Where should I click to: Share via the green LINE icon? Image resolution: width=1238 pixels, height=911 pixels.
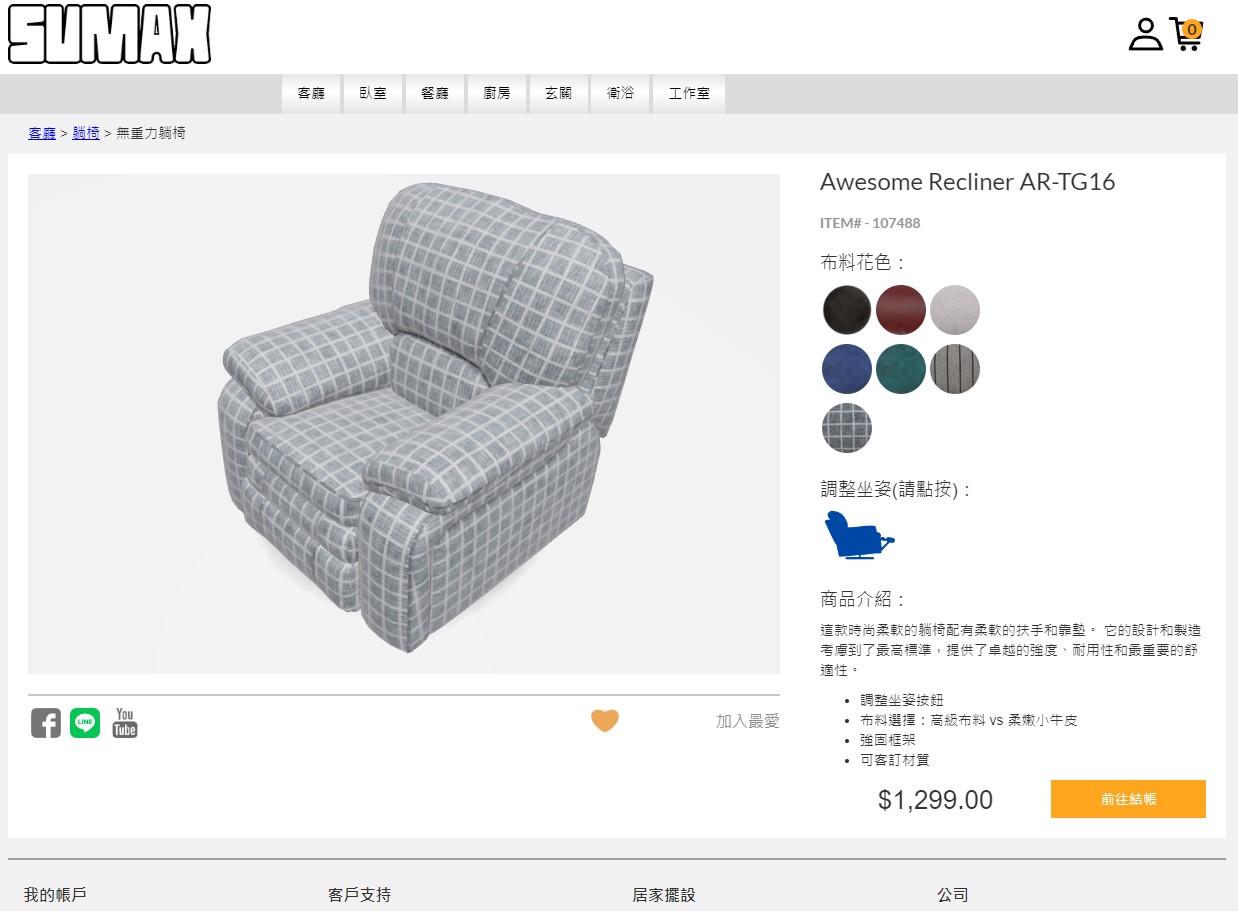[85, 723]
